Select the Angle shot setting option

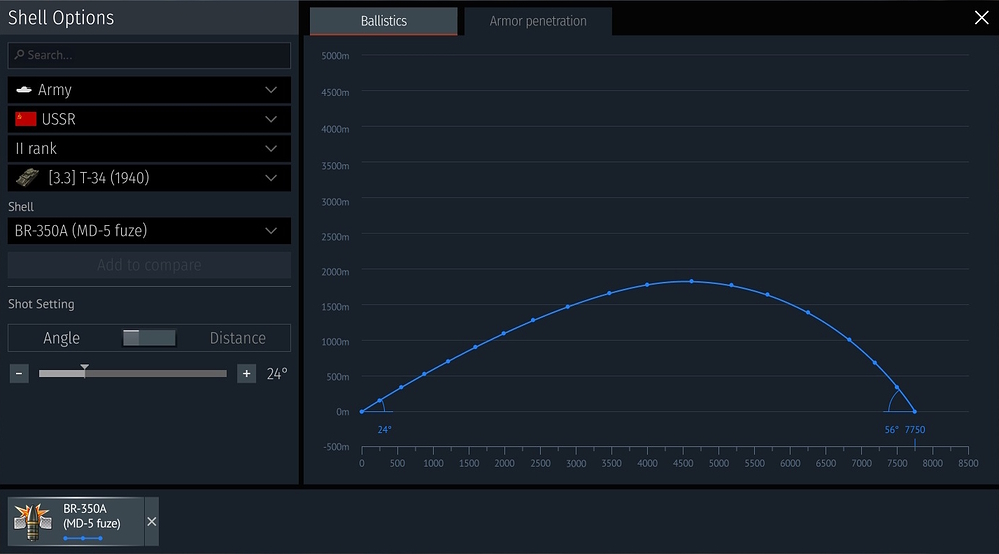[62, 338]
